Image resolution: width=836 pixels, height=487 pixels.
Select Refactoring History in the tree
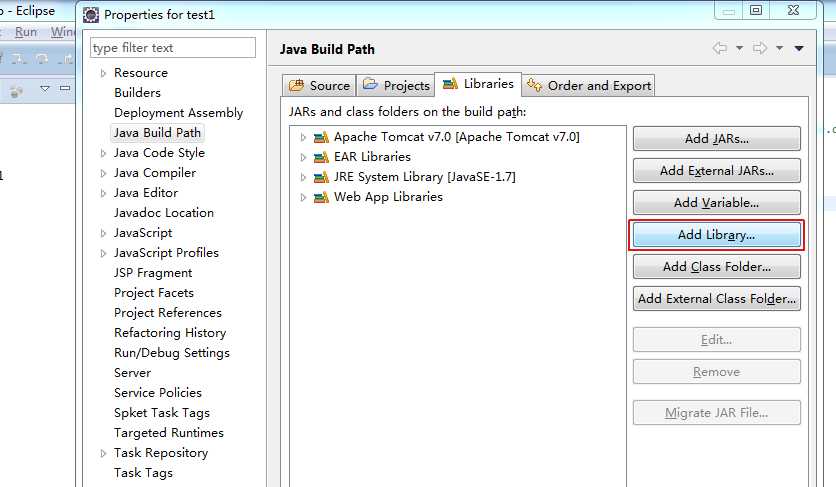pyautogui.click(x=170, y=333)
